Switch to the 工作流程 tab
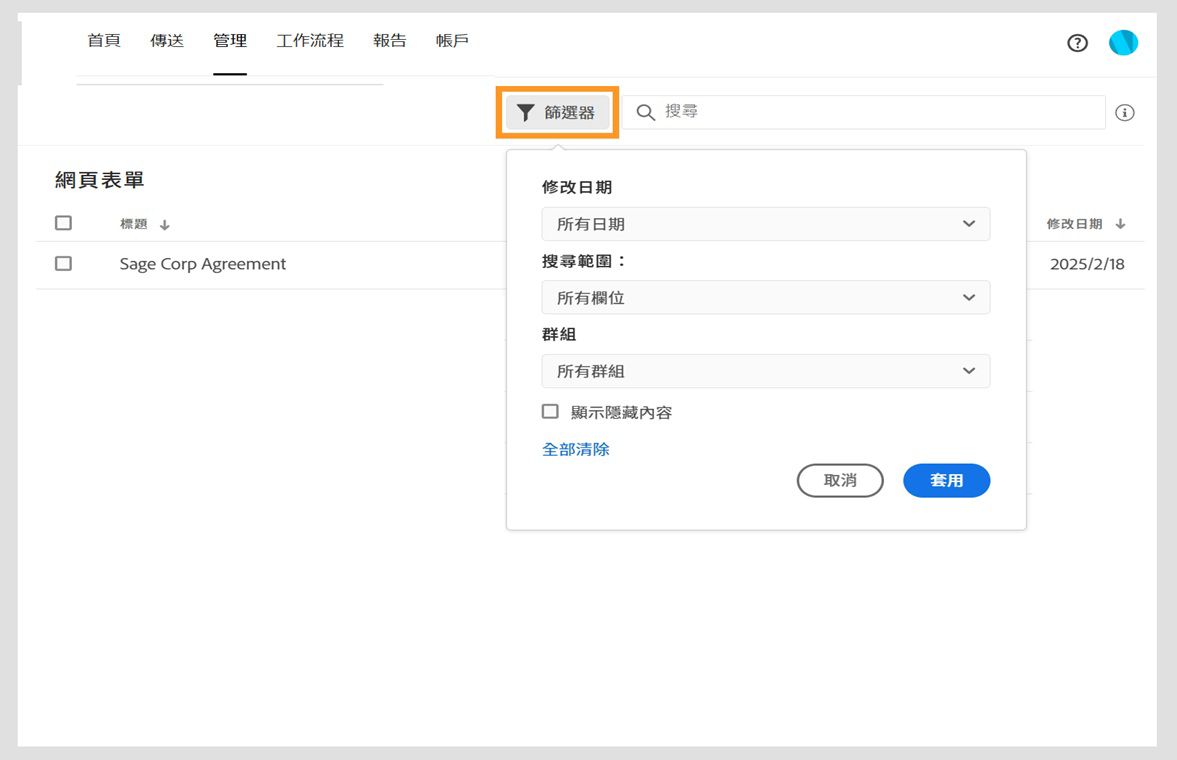The width and height of the screenshot is (1177, 760). (310, 41)
